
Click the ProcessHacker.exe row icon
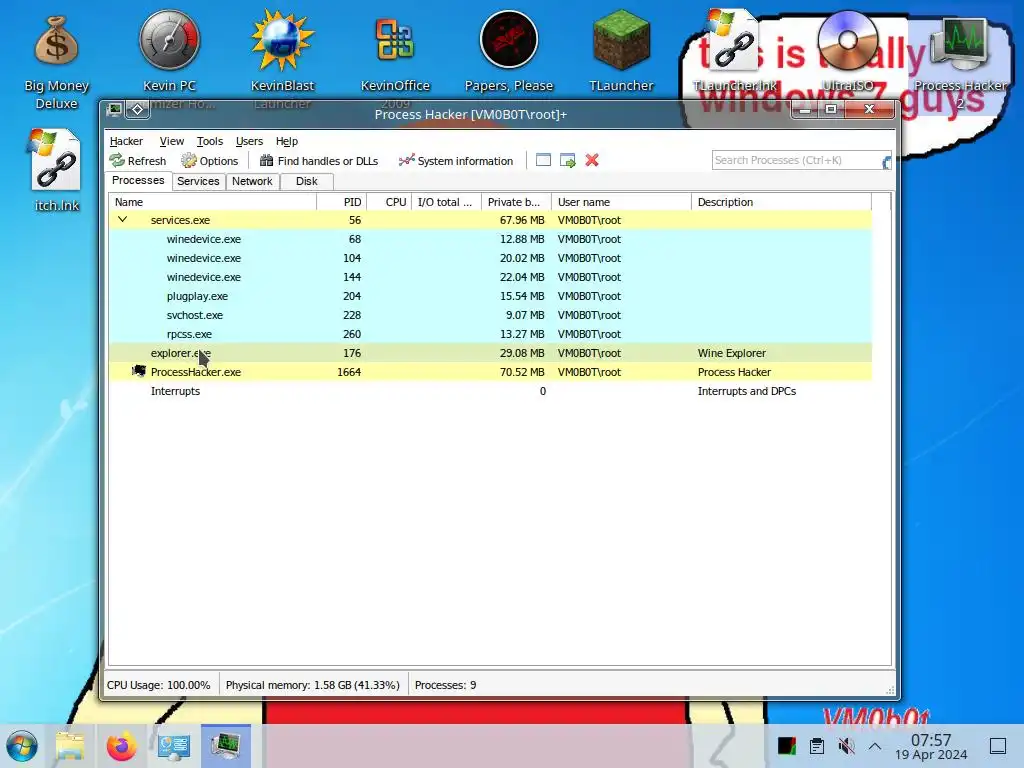[x=138, y=372]
